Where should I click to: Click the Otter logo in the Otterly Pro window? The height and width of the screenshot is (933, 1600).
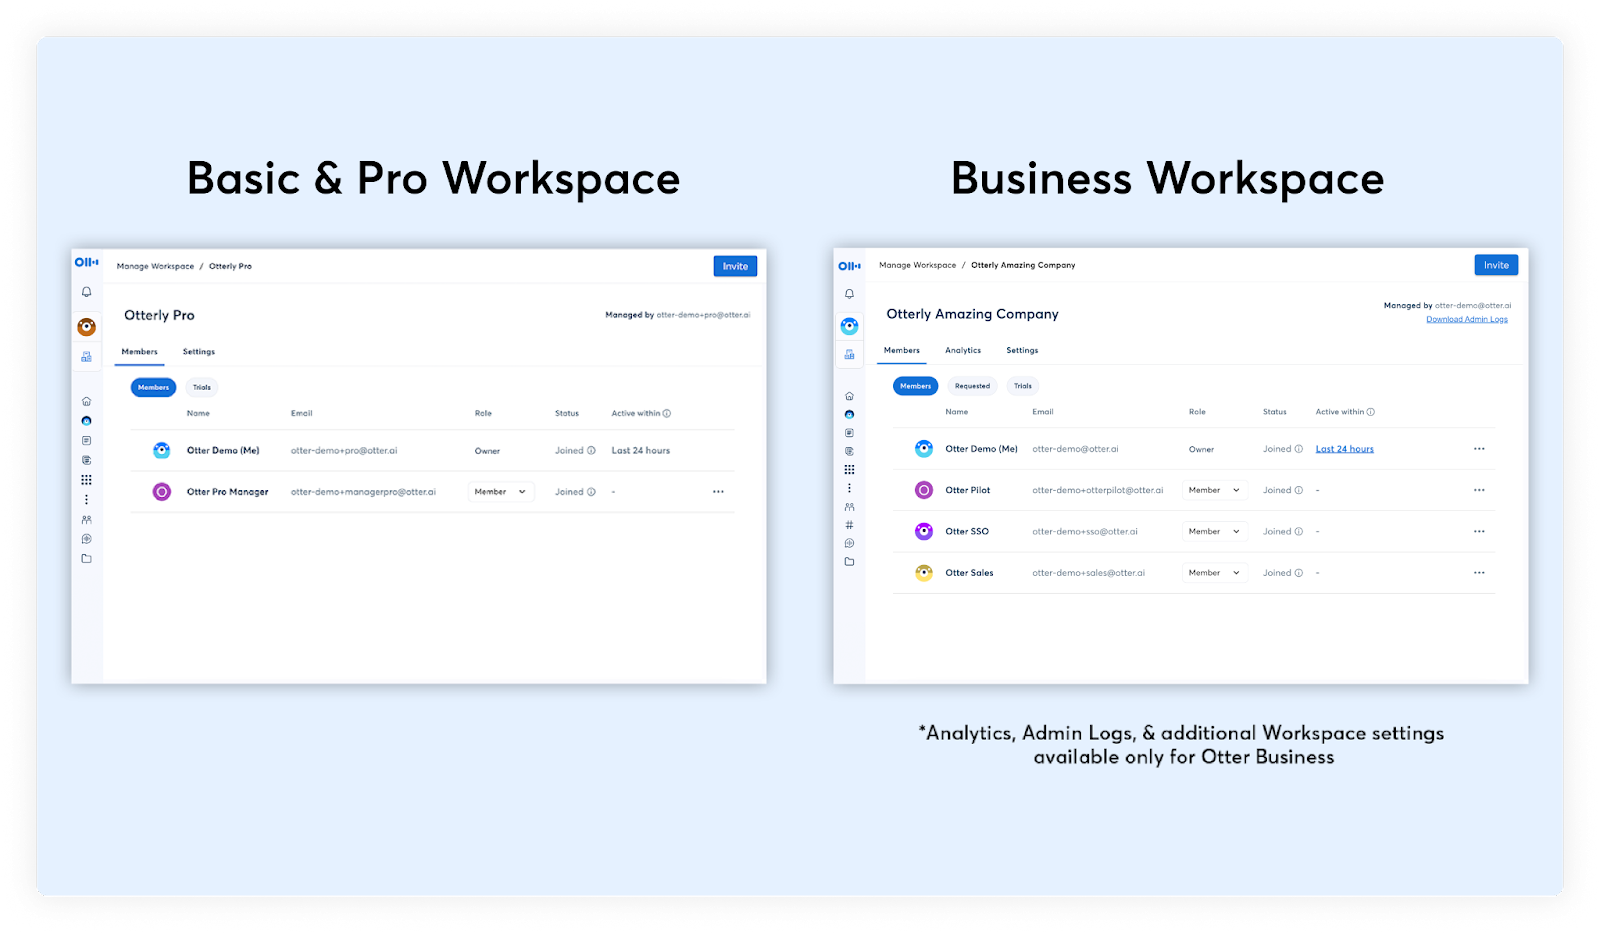[87, 262]
